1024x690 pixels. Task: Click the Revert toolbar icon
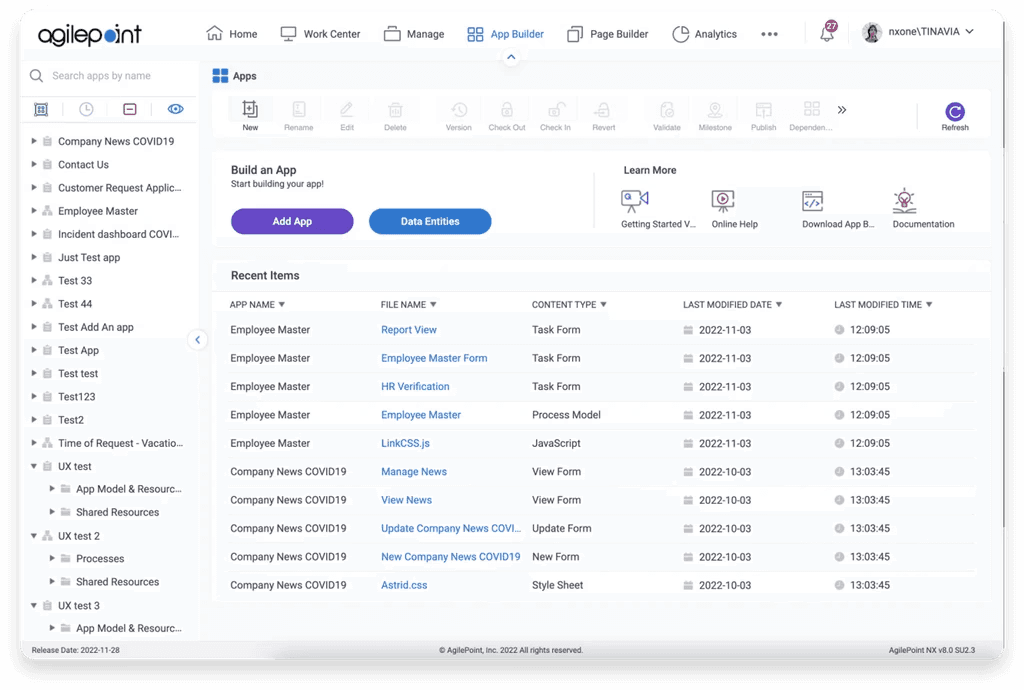pyautogui.click(x=603, y=109)
